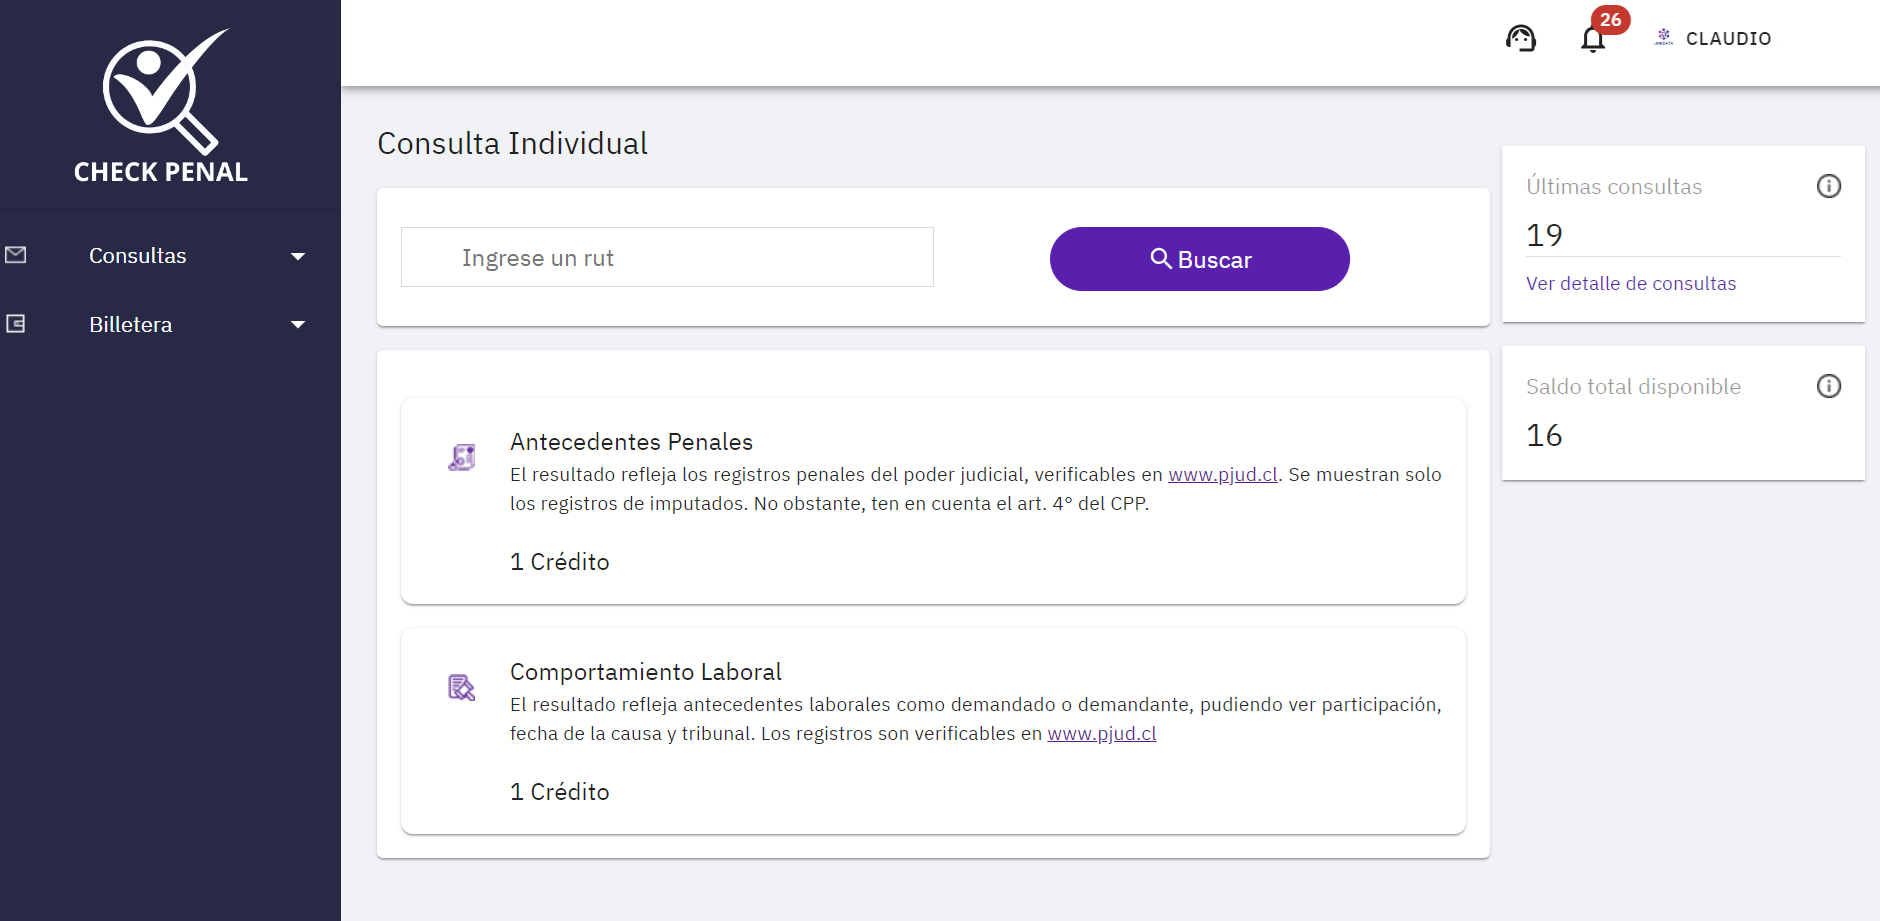This screenshot has height=921, width=1880.
Task: Expand the Consultas menu
Action: click(298, 256)
